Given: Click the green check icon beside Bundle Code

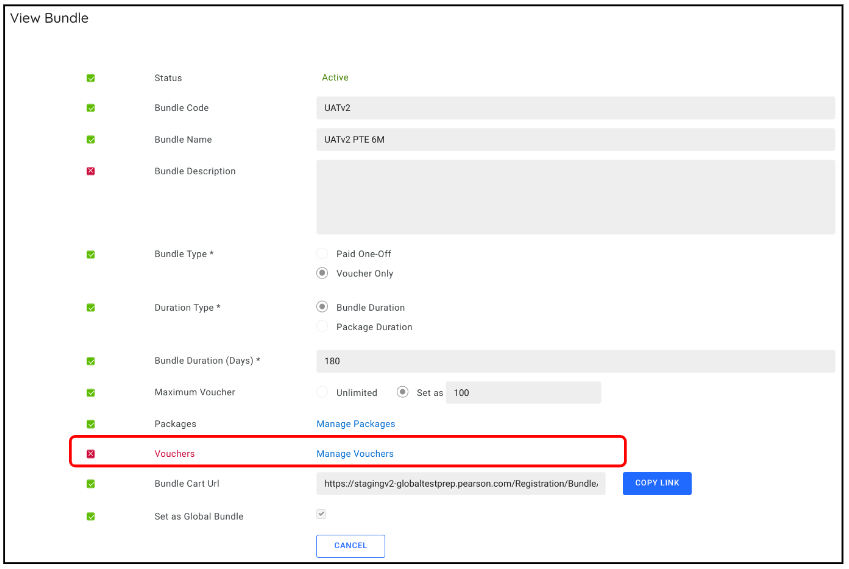Looking at the screenshot, I should (x=91, y=108).
